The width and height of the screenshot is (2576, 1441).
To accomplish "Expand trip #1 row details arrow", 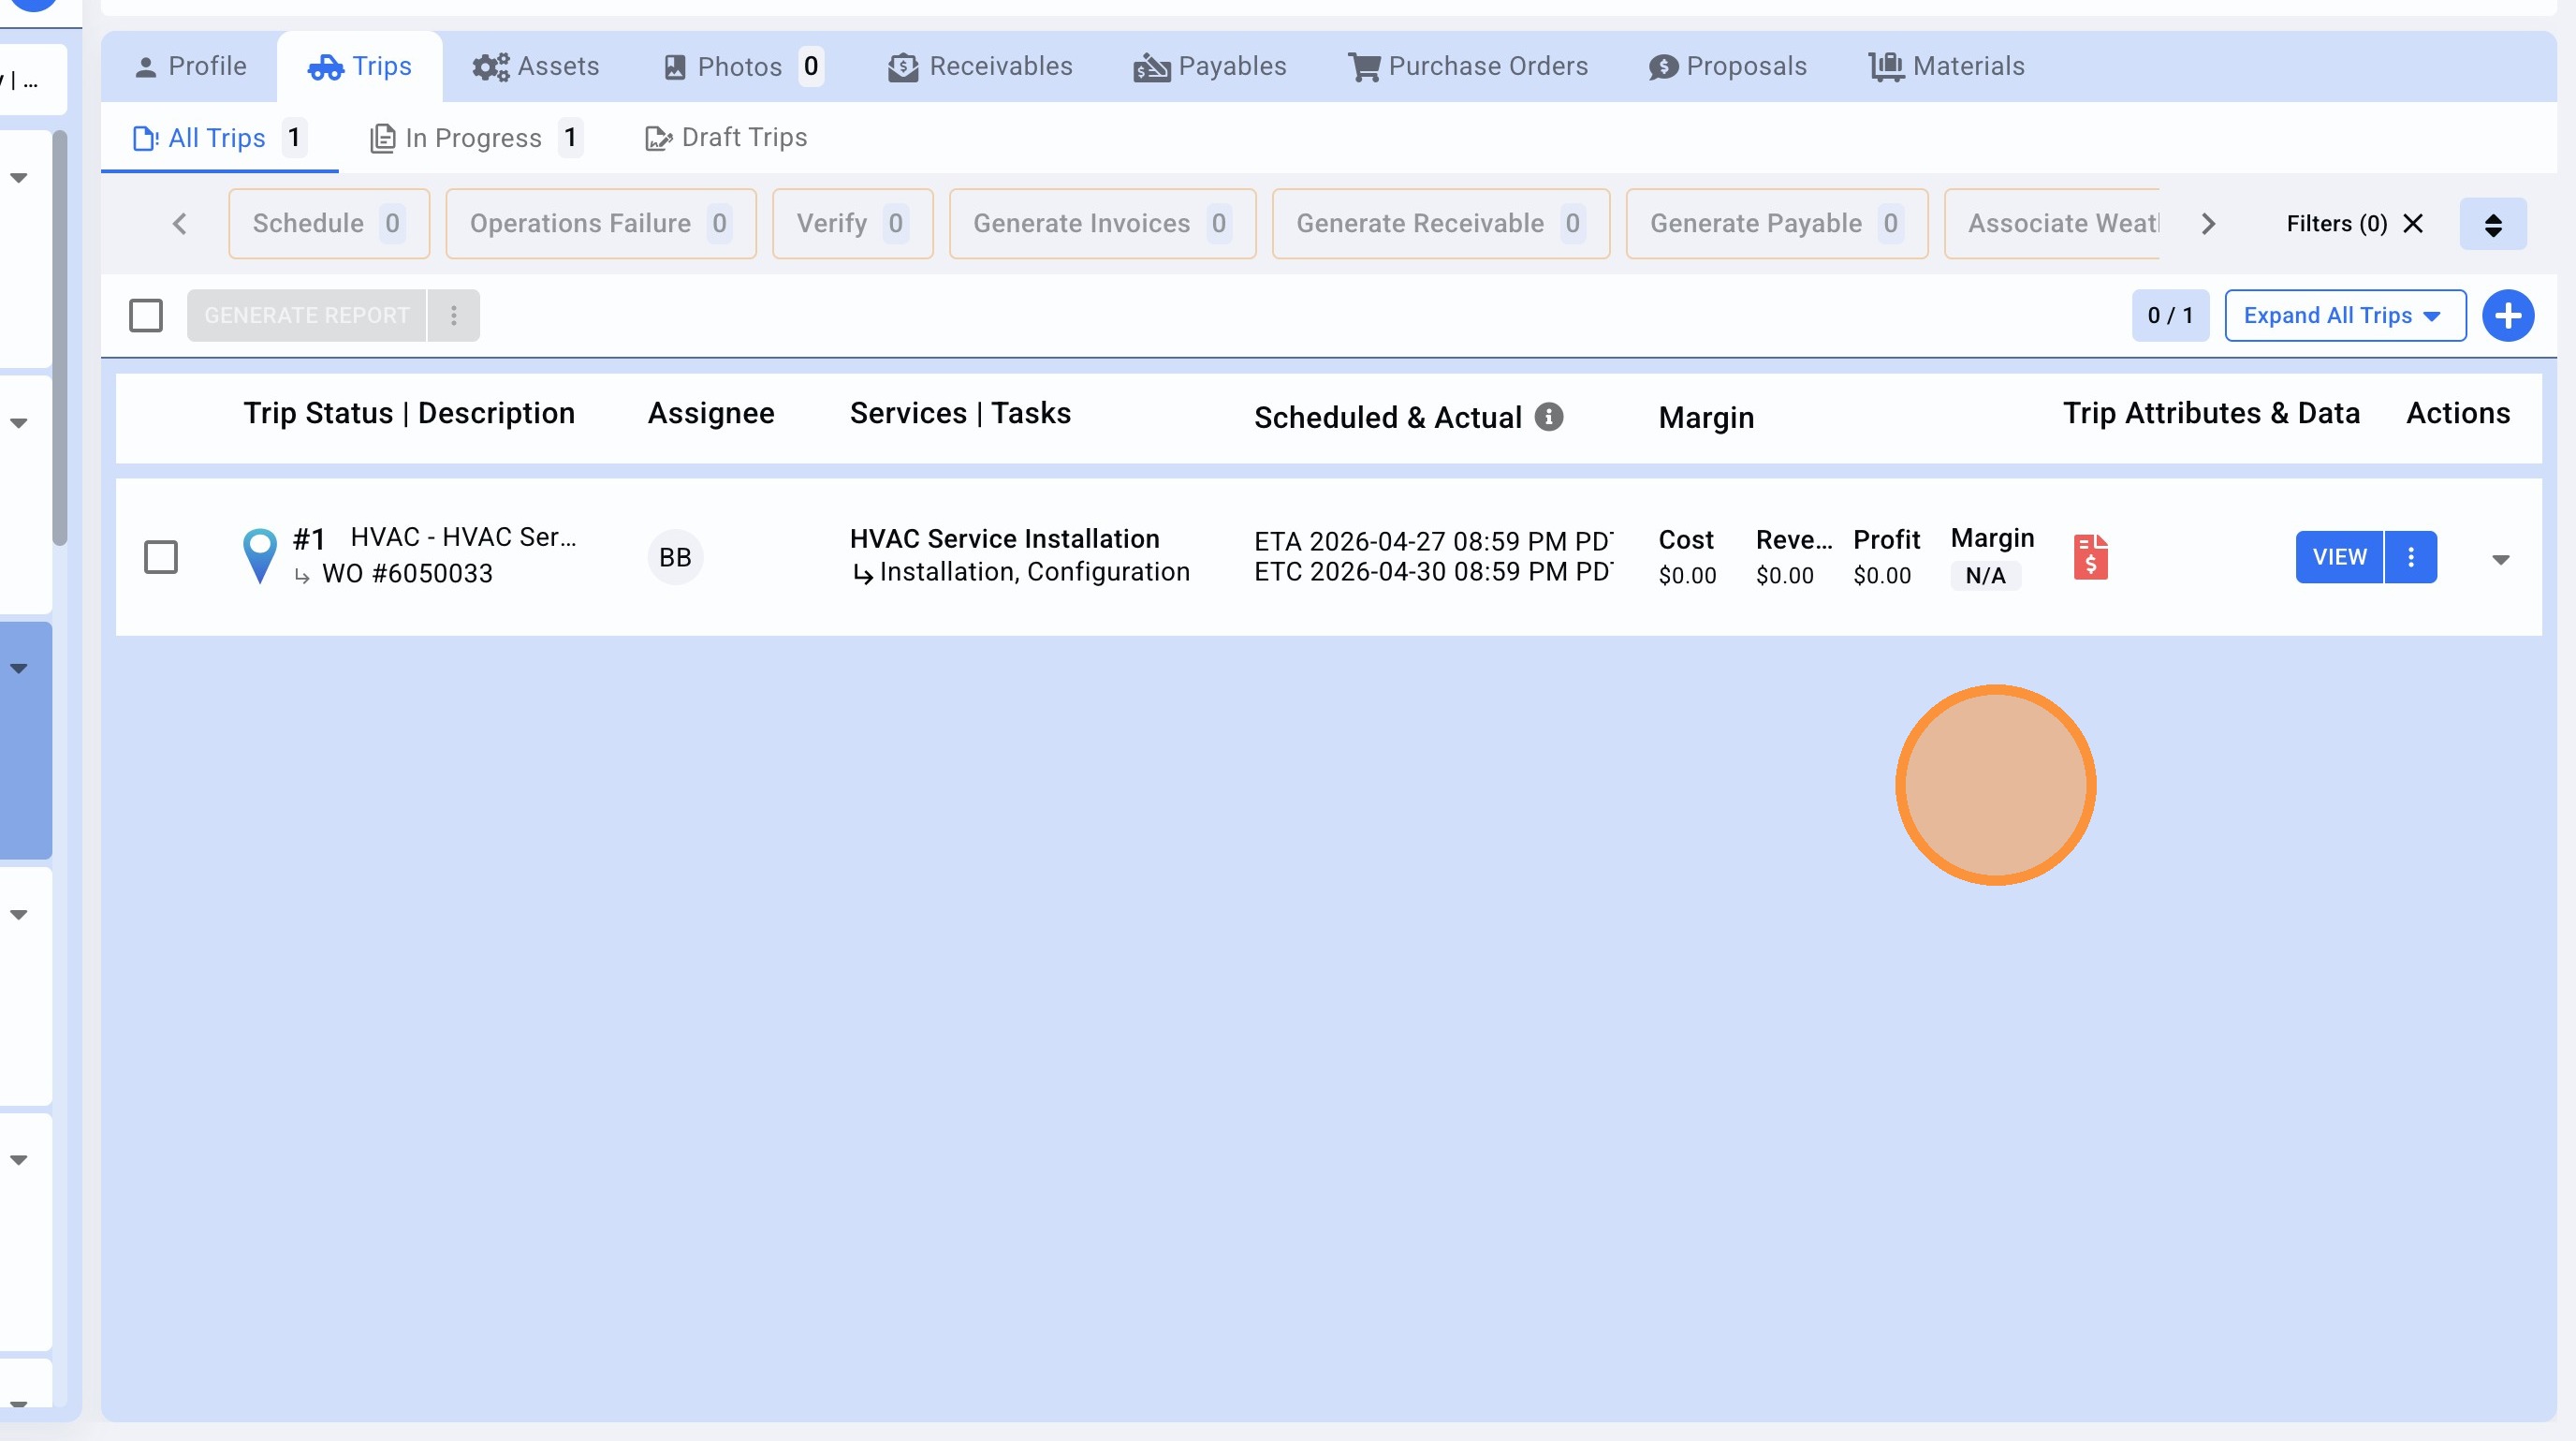I will [x=2500, y=560].
